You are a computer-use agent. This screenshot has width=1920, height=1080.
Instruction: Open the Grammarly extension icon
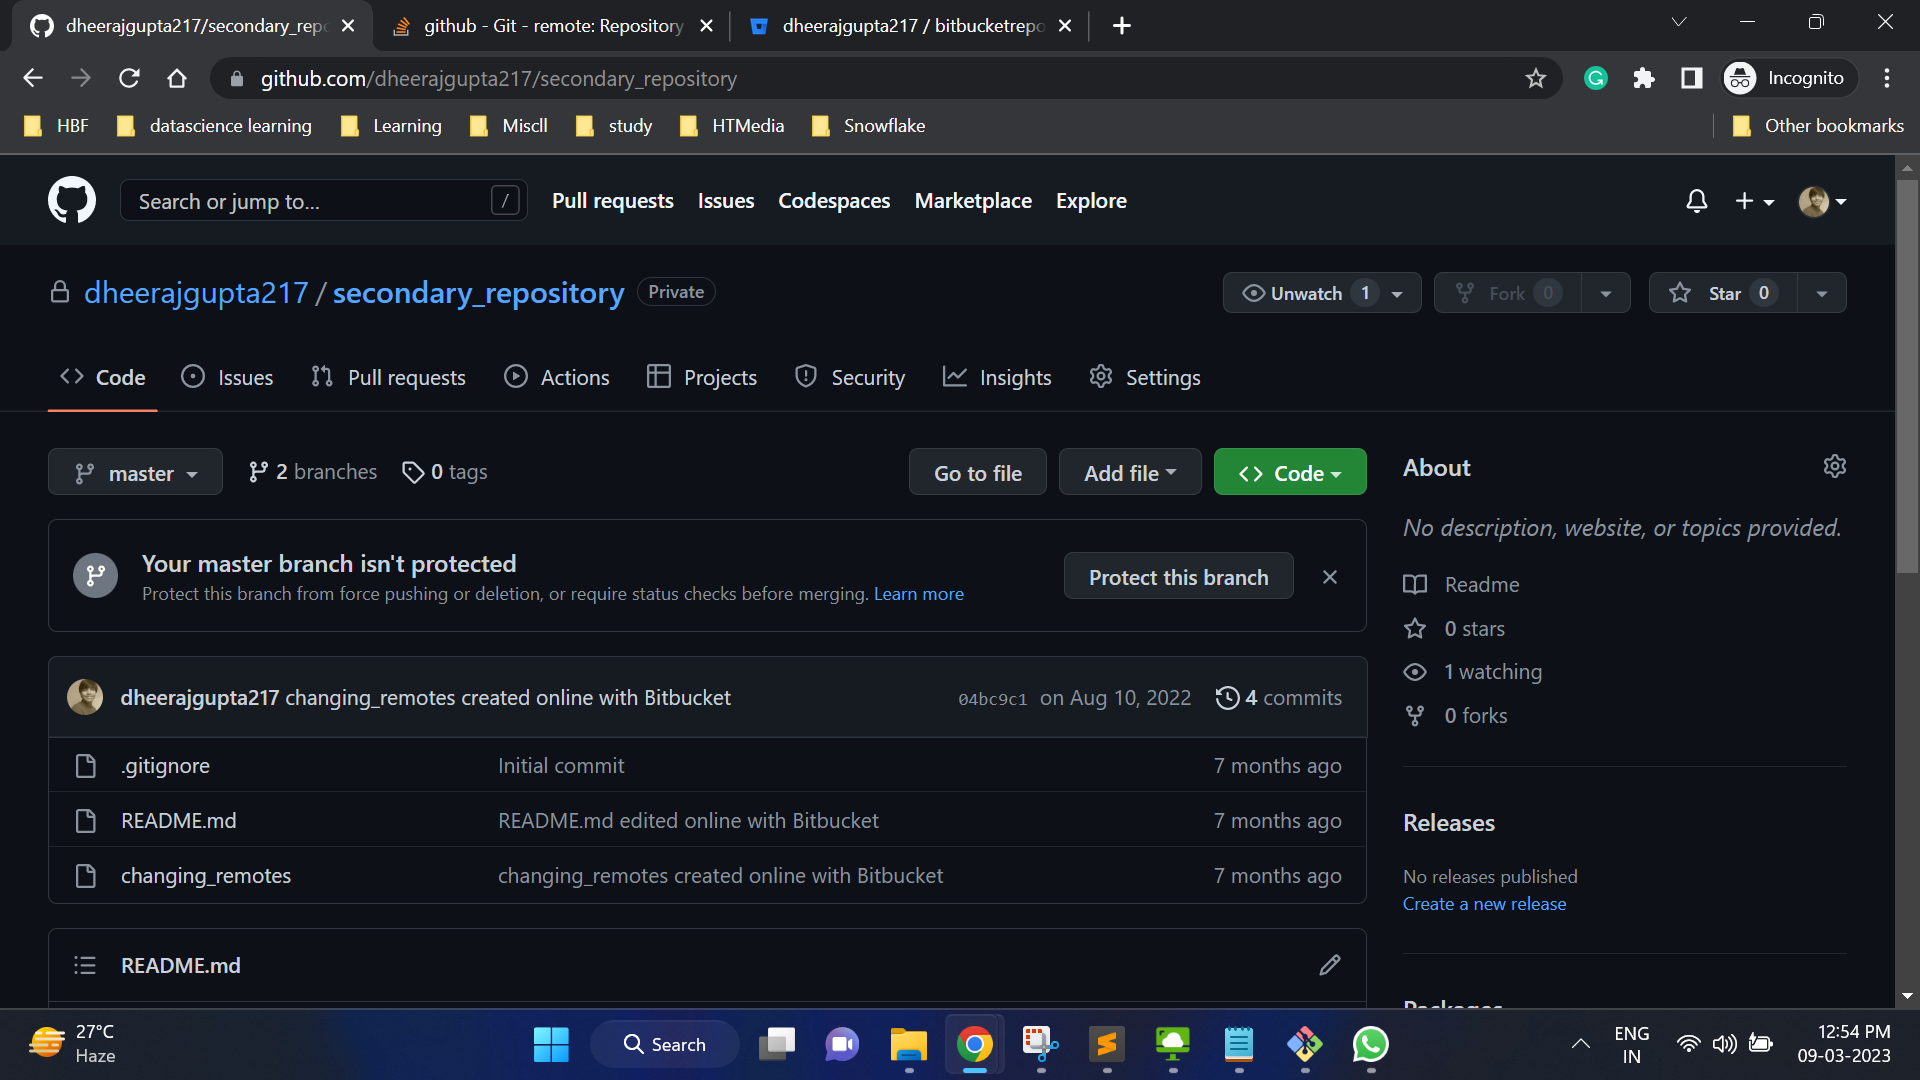click(1595, 78)
